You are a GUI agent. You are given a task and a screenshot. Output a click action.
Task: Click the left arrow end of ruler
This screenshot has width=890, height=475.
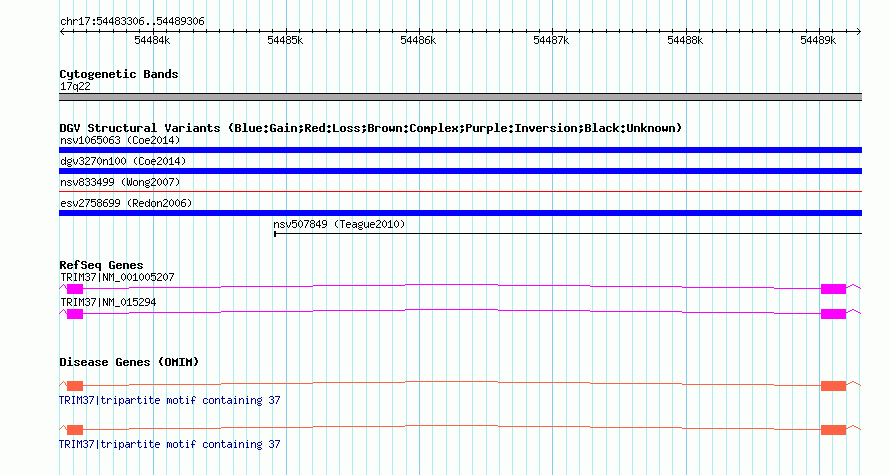pos(62,31)
